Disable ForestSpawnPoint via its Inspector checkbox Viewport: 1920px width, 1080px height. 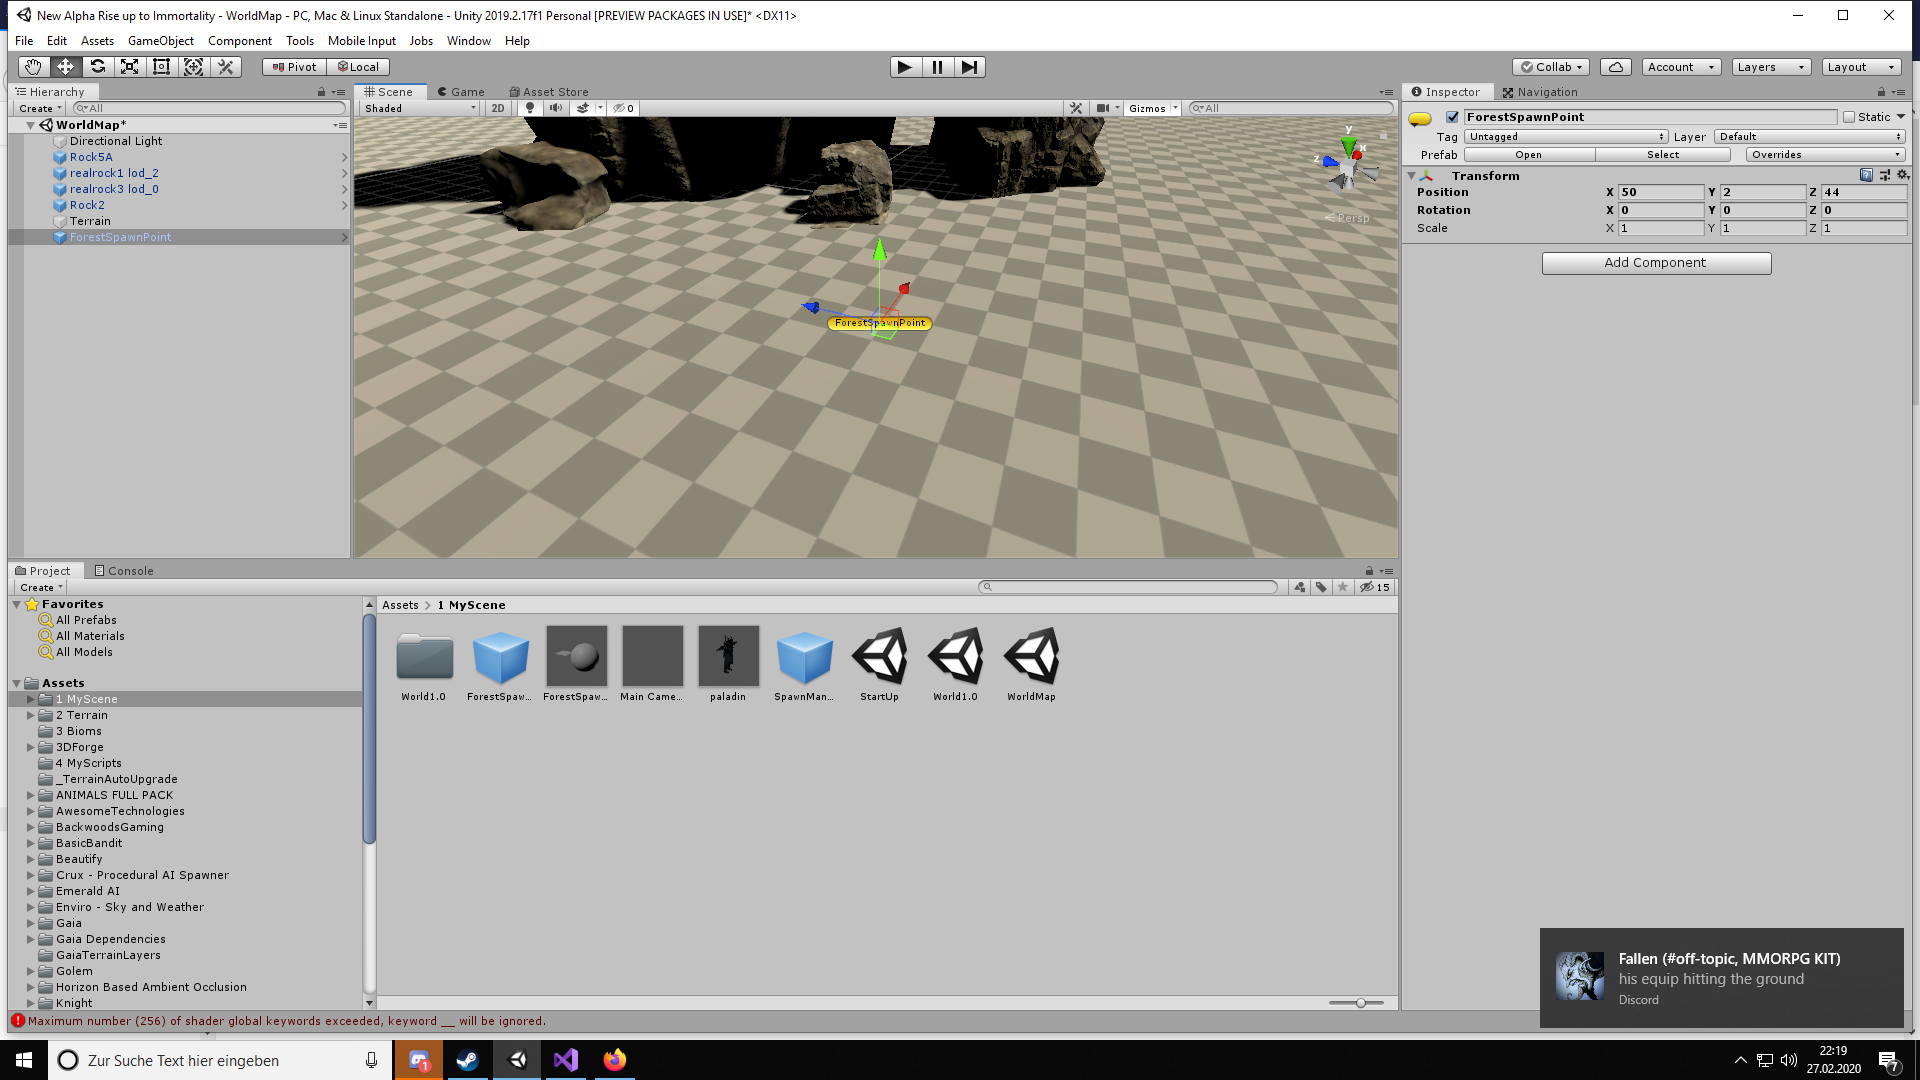coord(1453,116)
